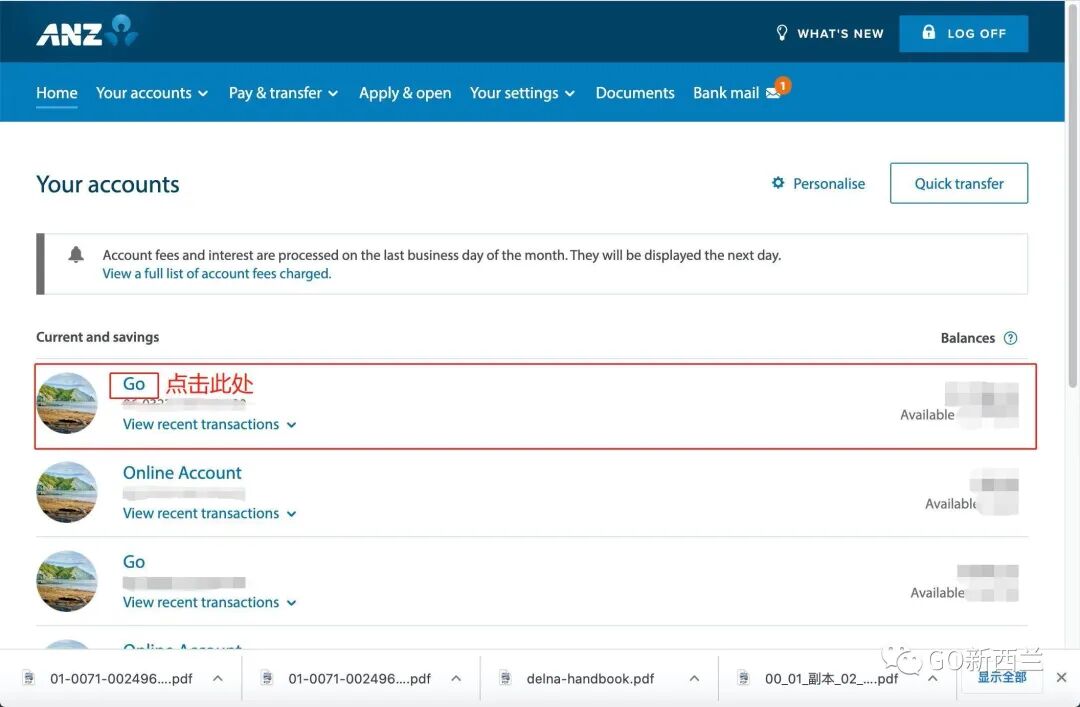This screenshot has width=1080, height=707.
Task: Open the Balances help question mark
Action: [1011, 337]
